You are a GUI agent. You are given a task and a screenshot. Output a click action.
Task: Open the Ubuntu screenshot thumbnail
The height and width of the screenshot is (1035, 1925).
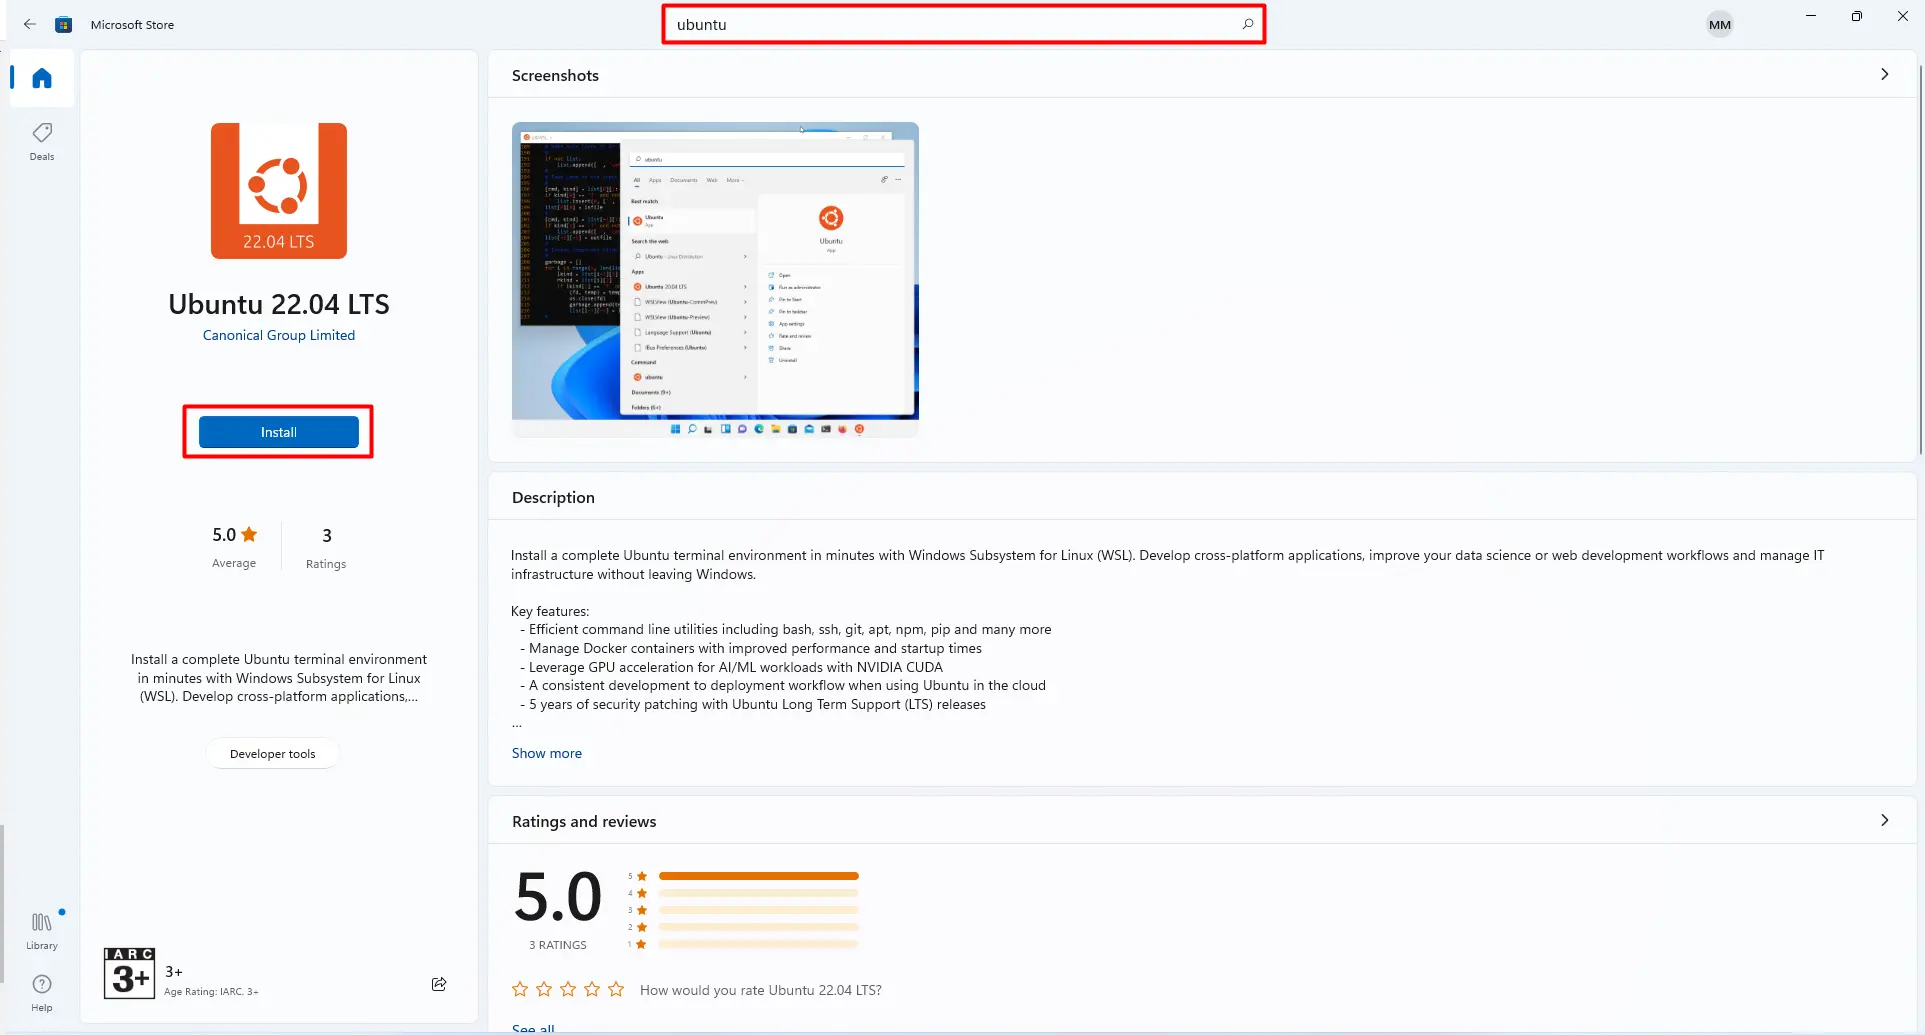pos(715,279)
